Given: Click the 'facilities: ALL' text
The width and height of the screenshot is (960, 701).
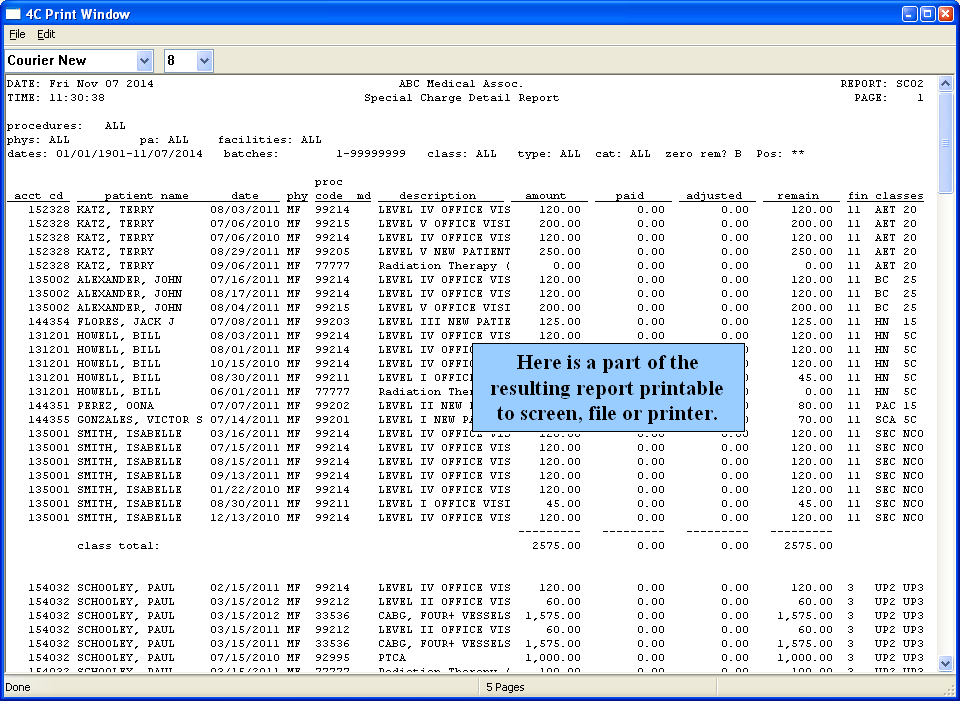Looking at the screenshot, I should (269, 140).
